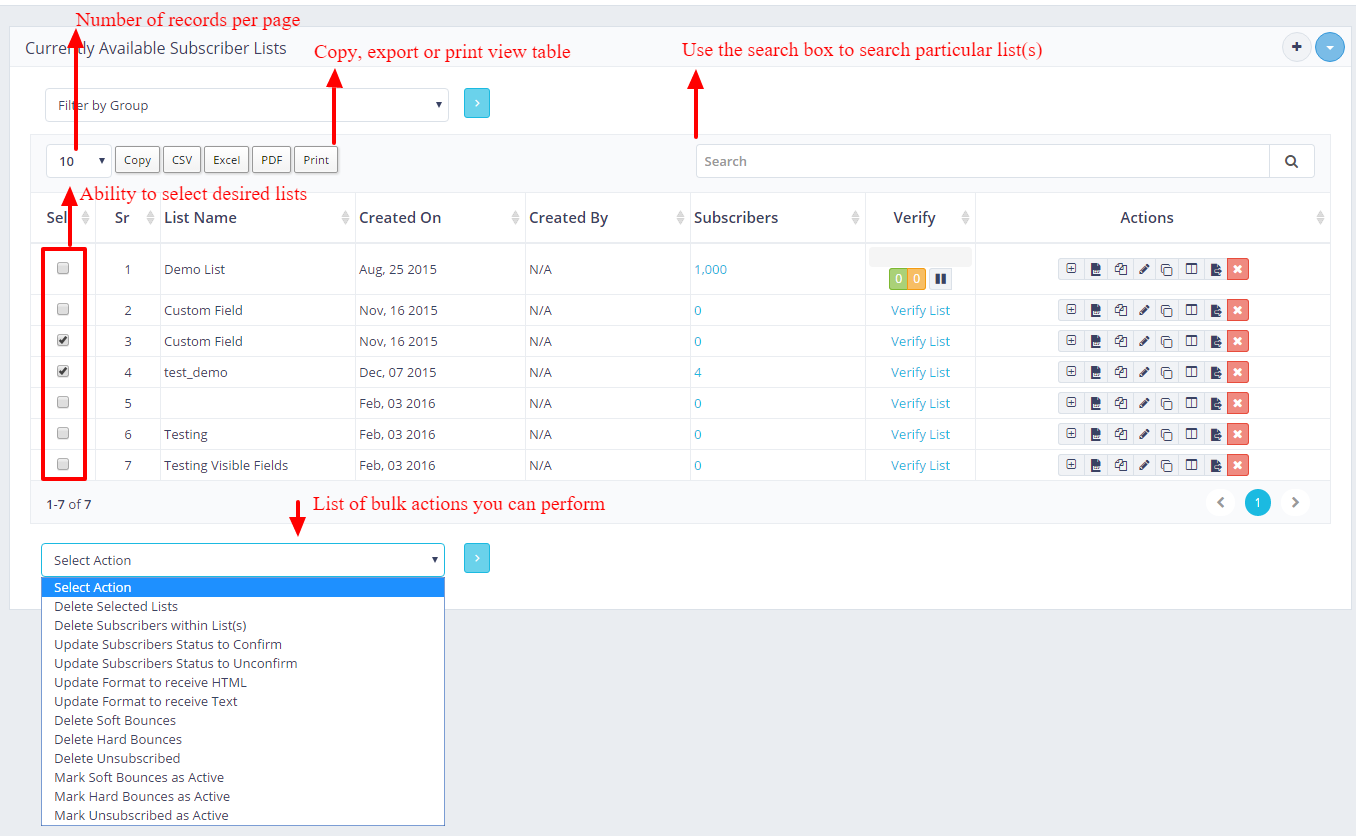
Task: Open the Filter by Group dropdown
Action: [x=246, y=105]
